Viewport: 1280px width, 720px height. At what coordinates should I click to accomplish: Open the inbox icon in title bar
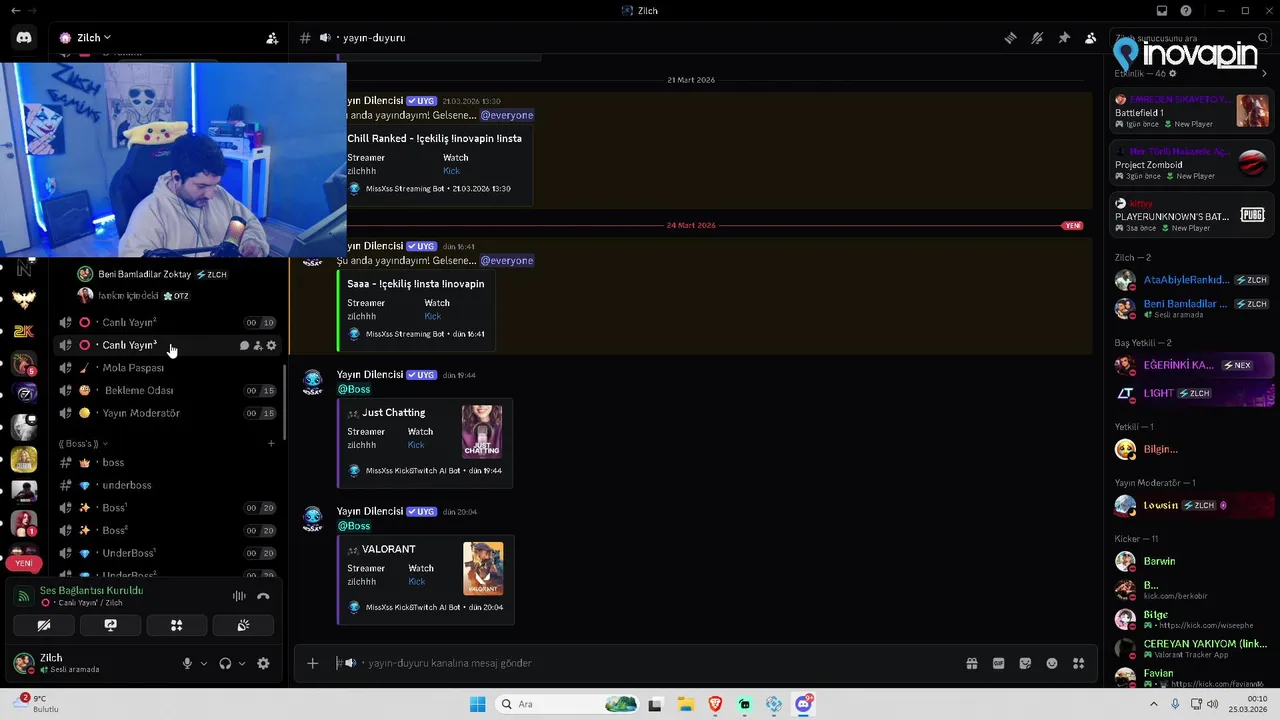(1162, 10)
